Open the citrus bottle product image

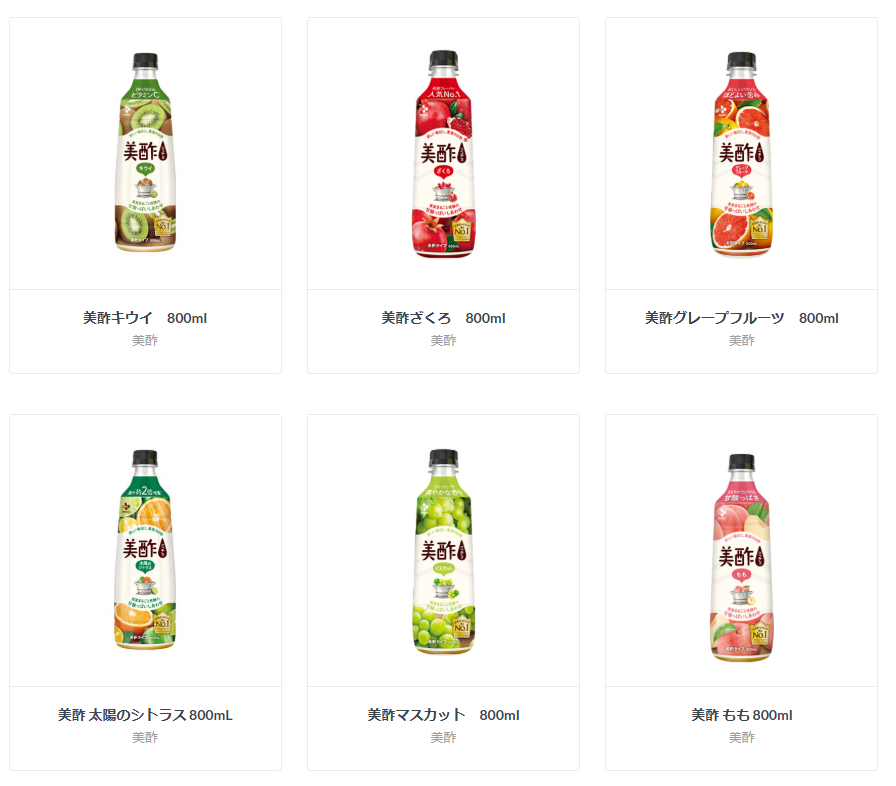tap(145, 550)
